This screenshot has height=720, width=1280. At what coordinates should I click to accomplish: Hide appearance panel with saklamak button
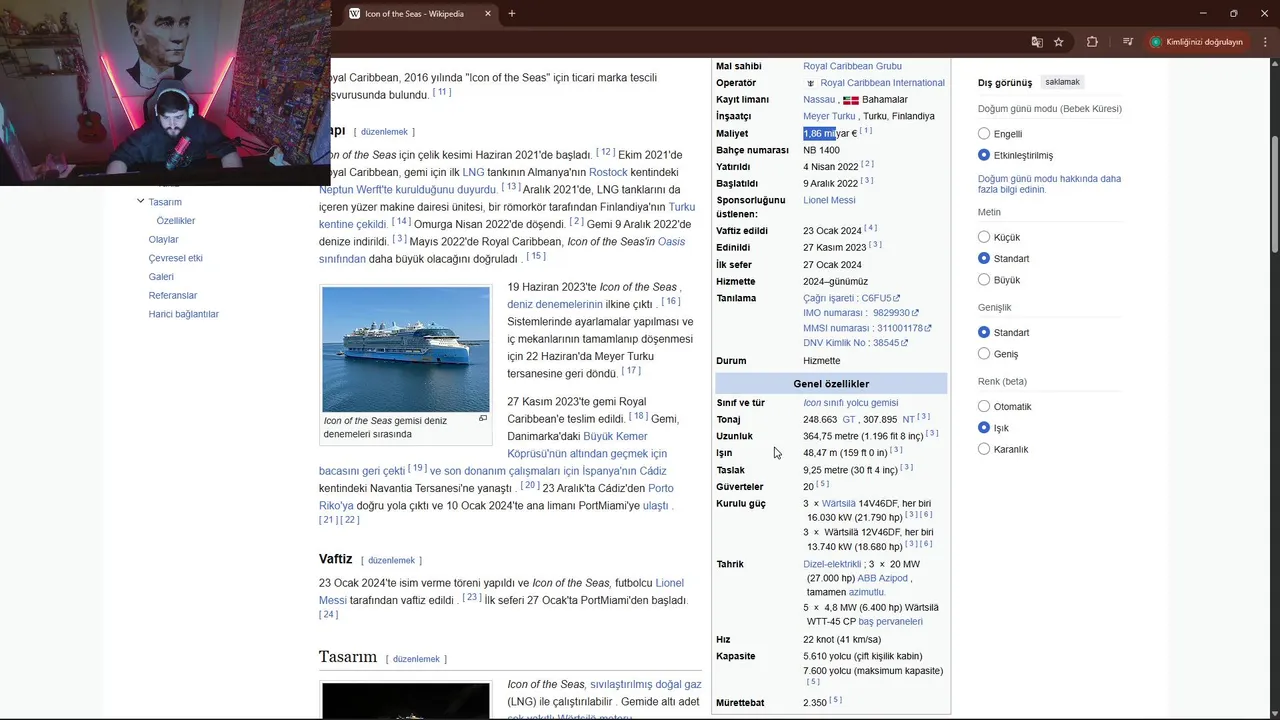[1063, 82]
